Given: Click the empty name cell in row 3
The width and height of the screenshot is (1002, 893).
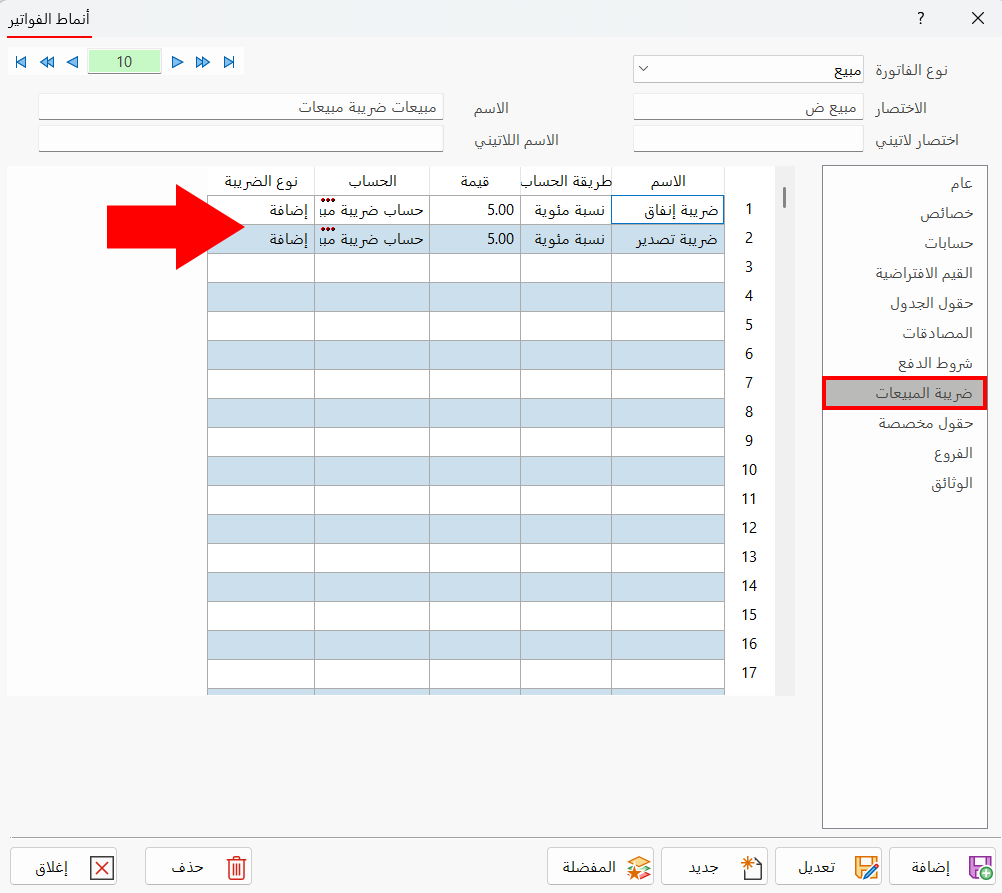Looking at the screenshot, I should 668,268.
